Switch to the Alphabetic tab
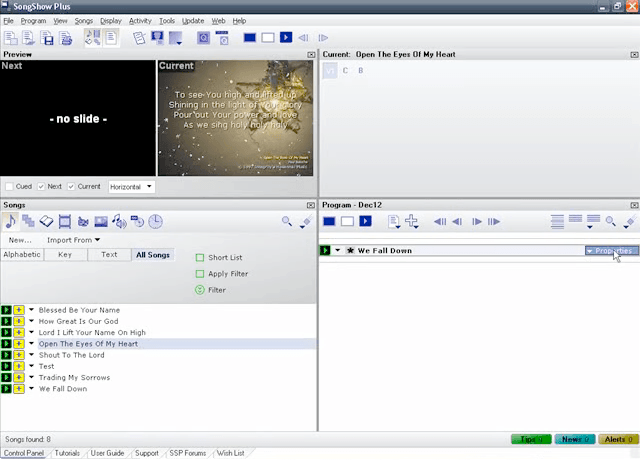Image resolution: width=640 pixels, height=460 pixels. pos(22,255)
